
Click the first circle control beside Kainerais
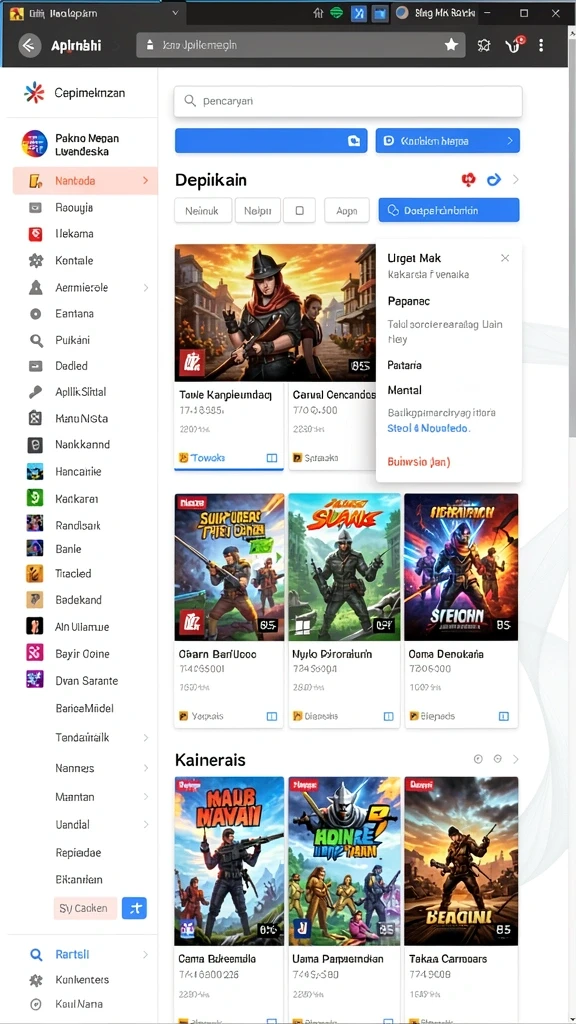477,759
